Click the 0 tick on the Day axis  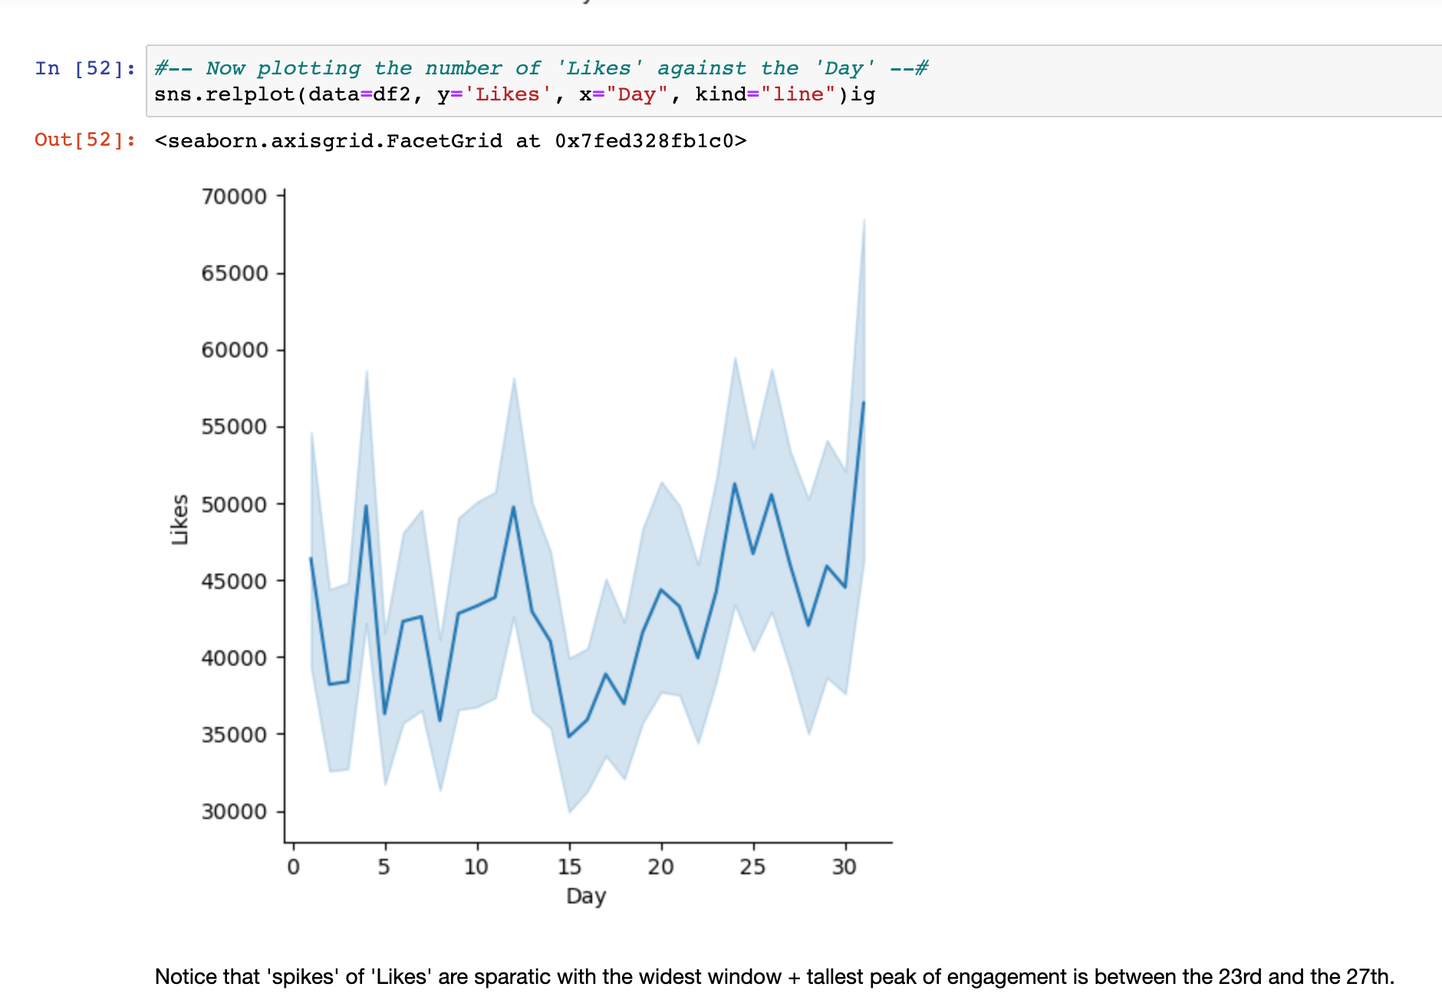click(x=293, y=867)
